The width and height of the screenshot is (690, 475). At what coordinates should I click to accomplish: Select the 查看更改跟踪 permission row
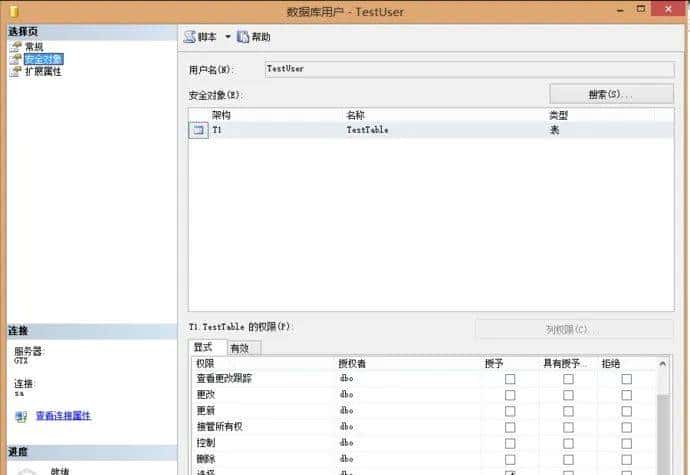point(424,379)
